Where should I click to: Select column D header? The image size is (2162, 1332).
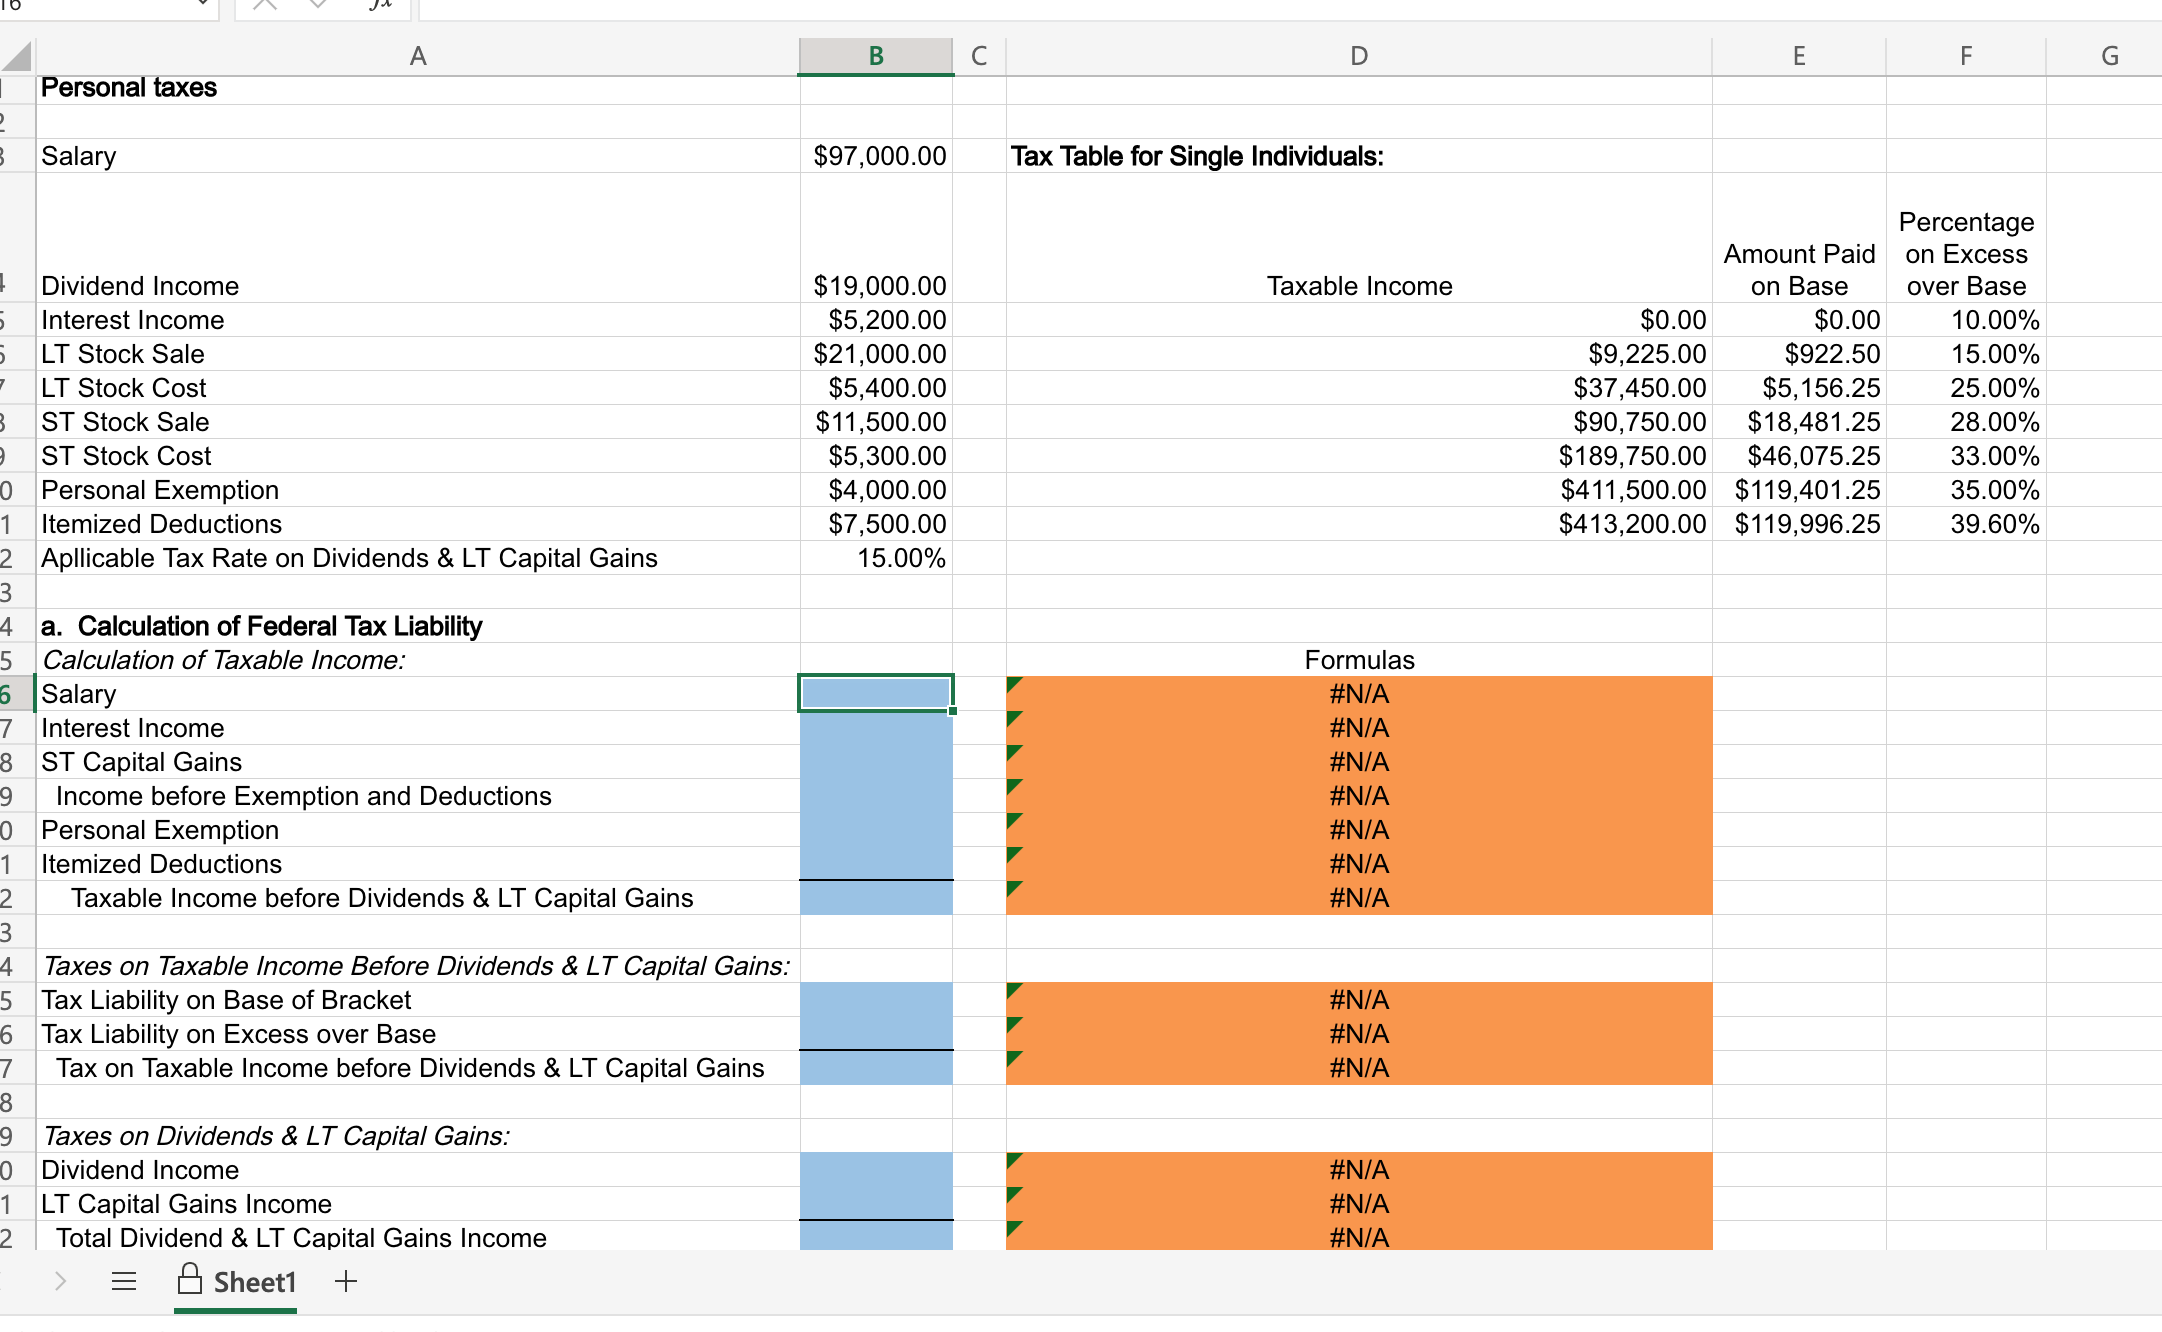[x=1359, y=56]
